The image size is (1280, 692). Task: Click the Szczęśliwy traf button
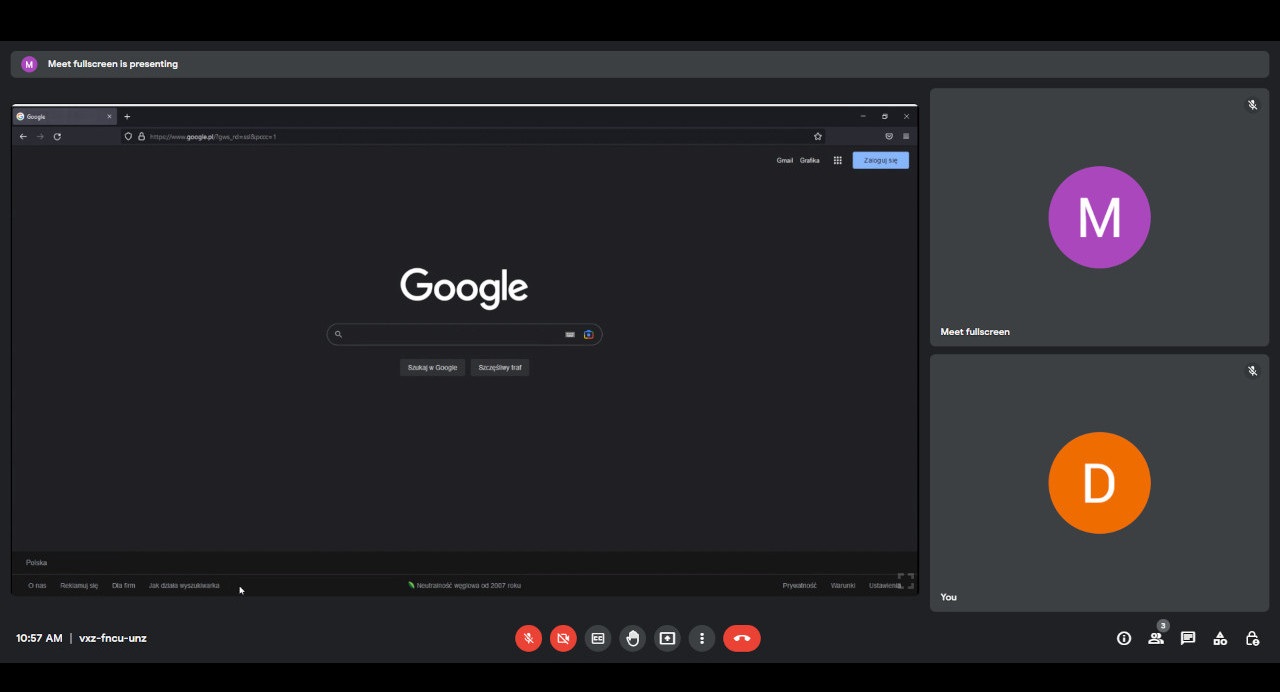click(500, 367)
